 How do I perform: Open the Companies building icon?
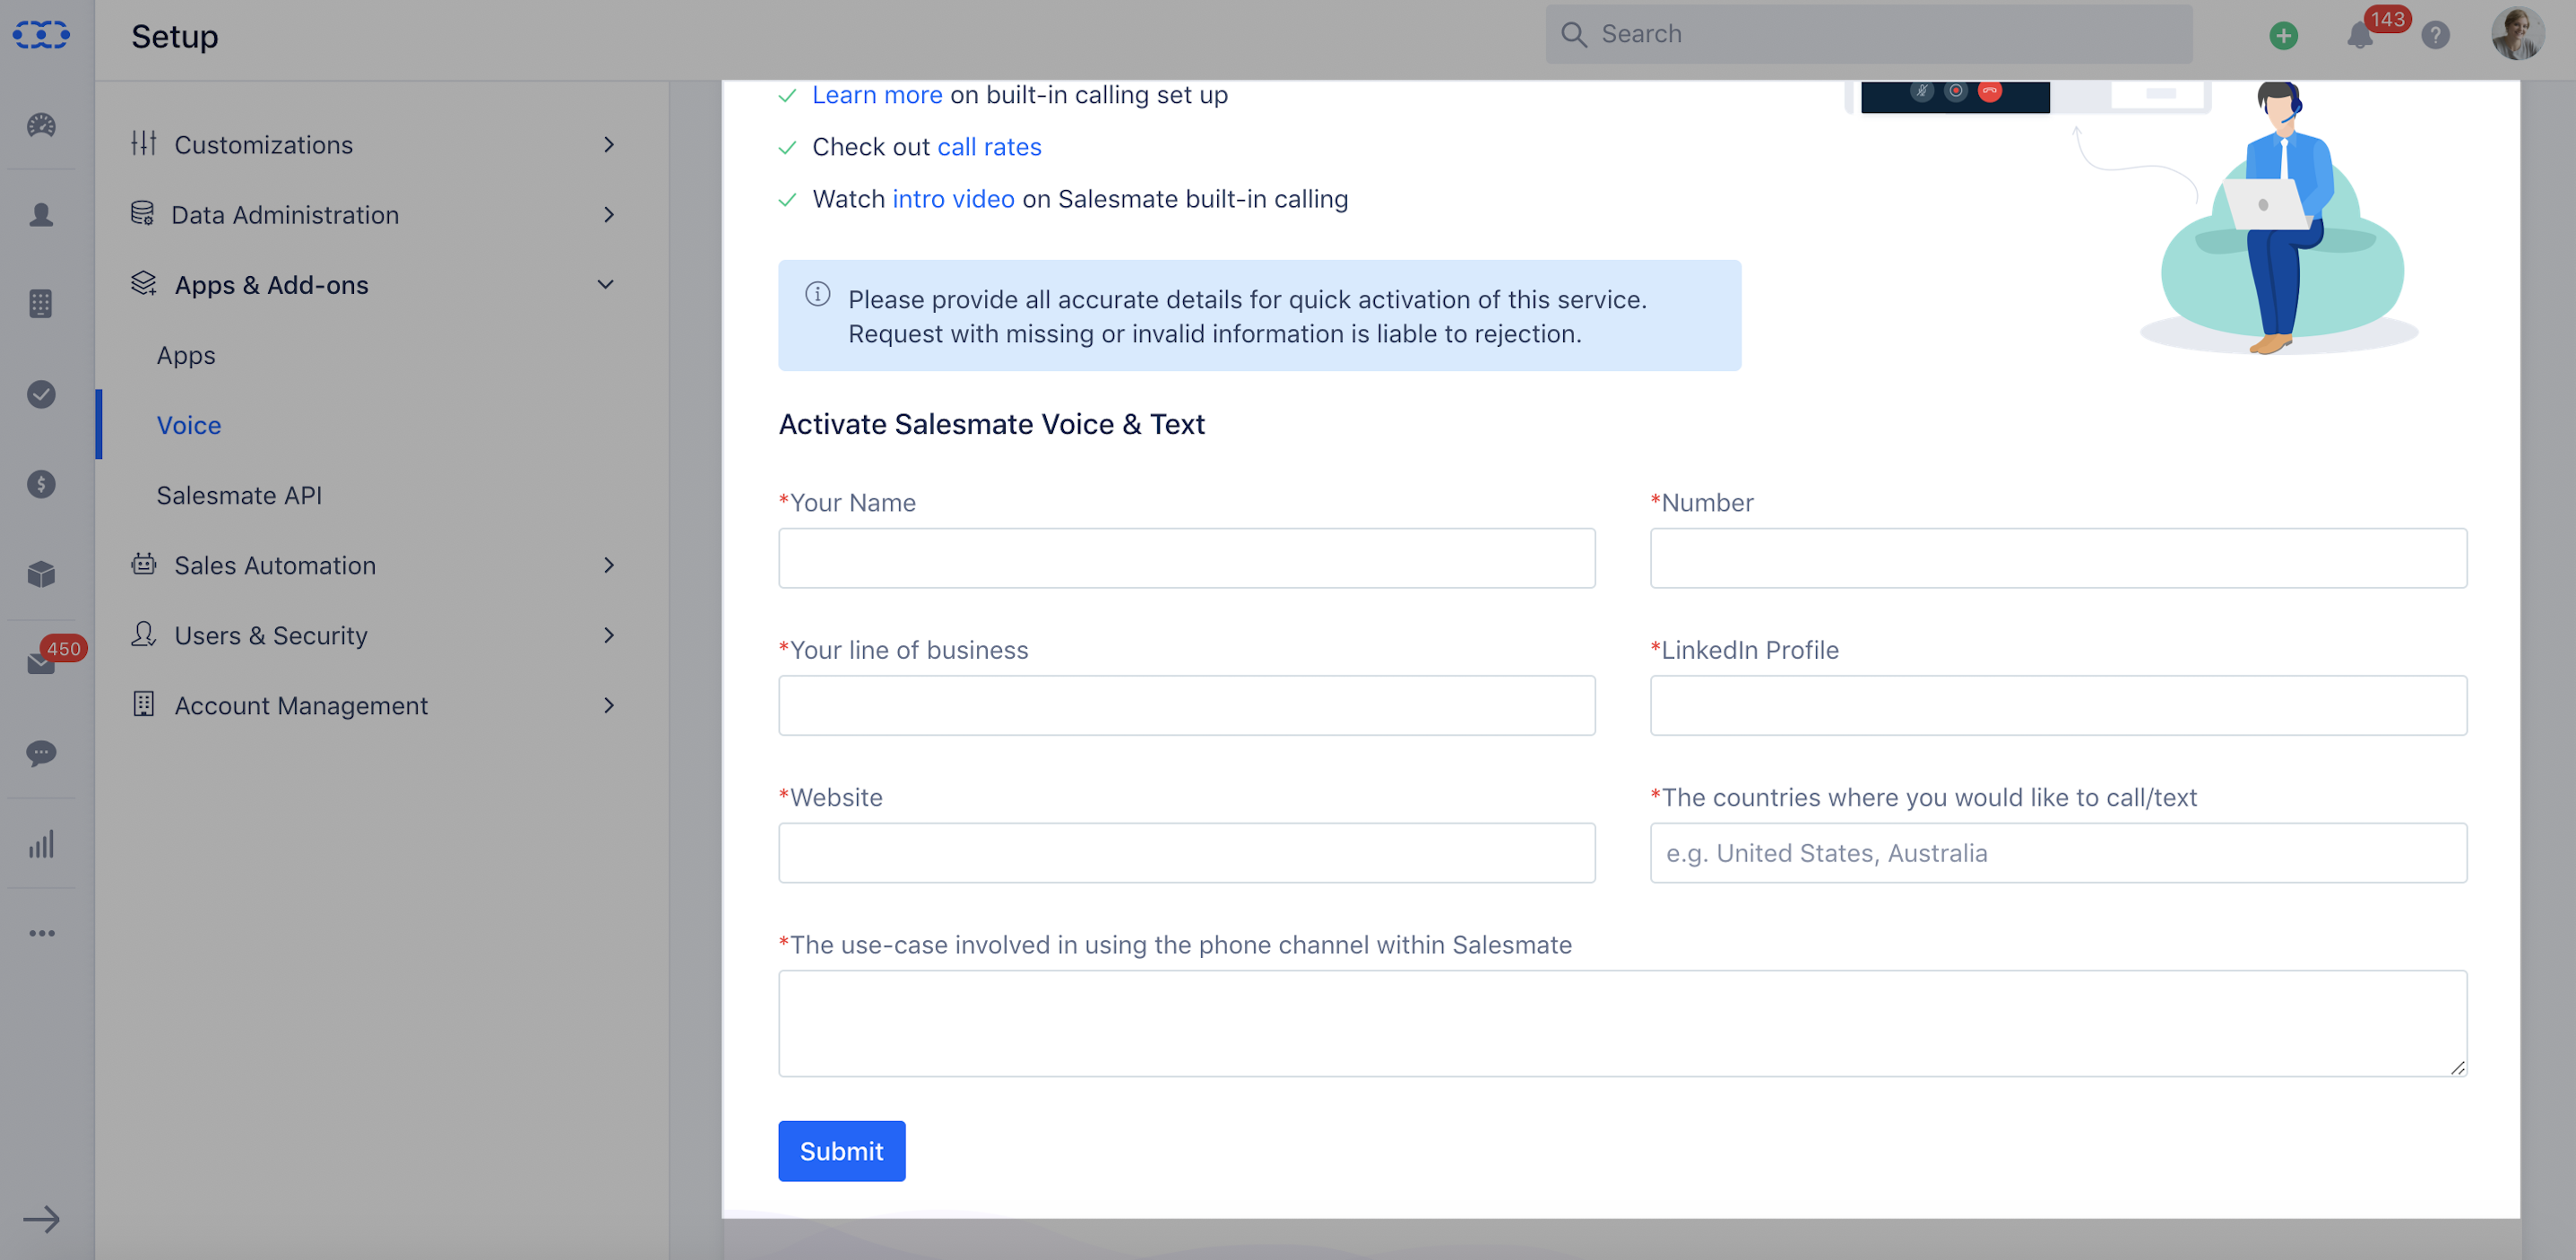point(41,304)
